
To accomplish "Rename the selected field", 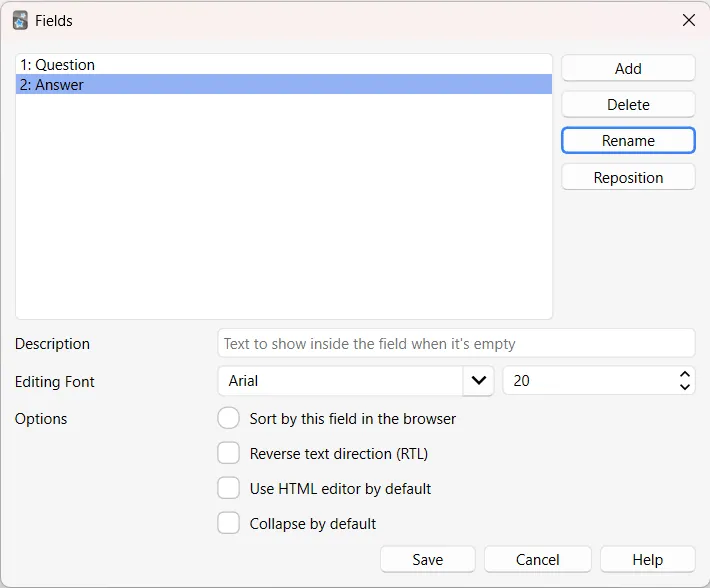I will 628,141.
